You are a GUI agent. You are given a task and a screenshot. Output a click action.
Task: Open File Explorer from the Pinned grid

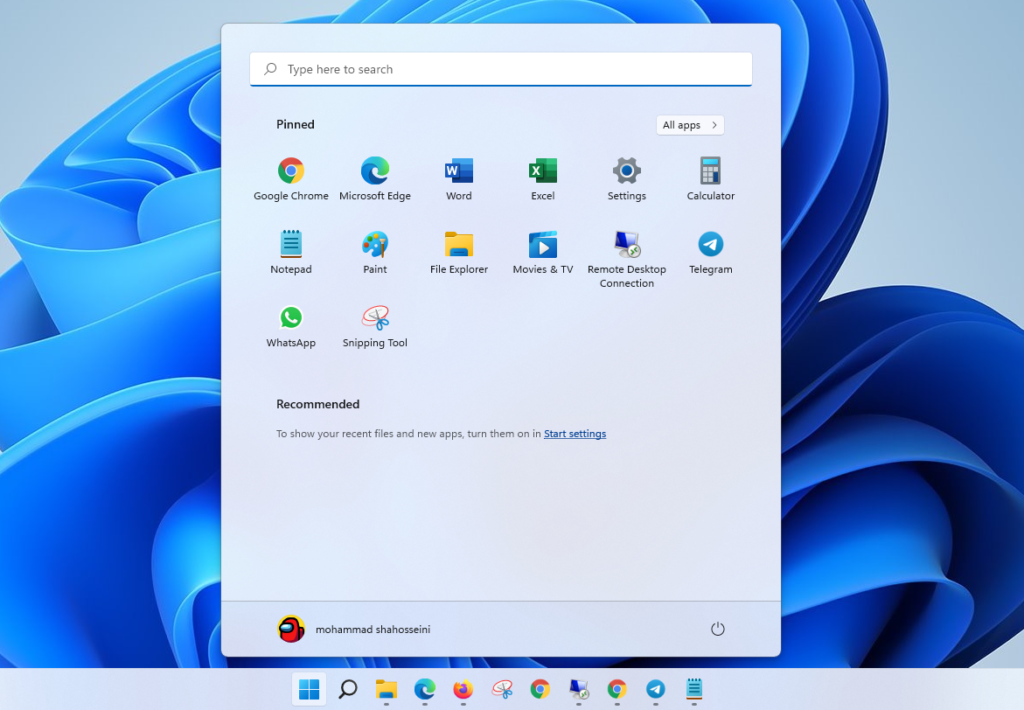pyautogui.click(x=458, y=252)
